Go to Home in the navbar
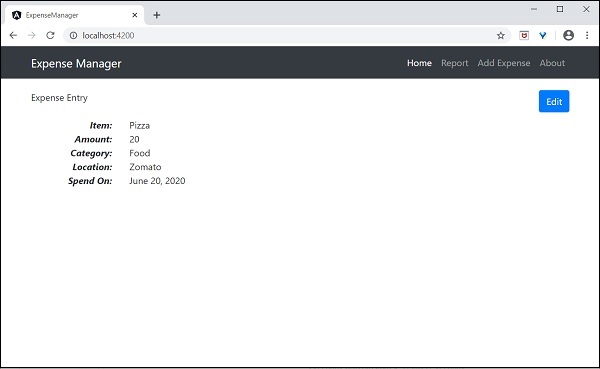 coord(419,63)
